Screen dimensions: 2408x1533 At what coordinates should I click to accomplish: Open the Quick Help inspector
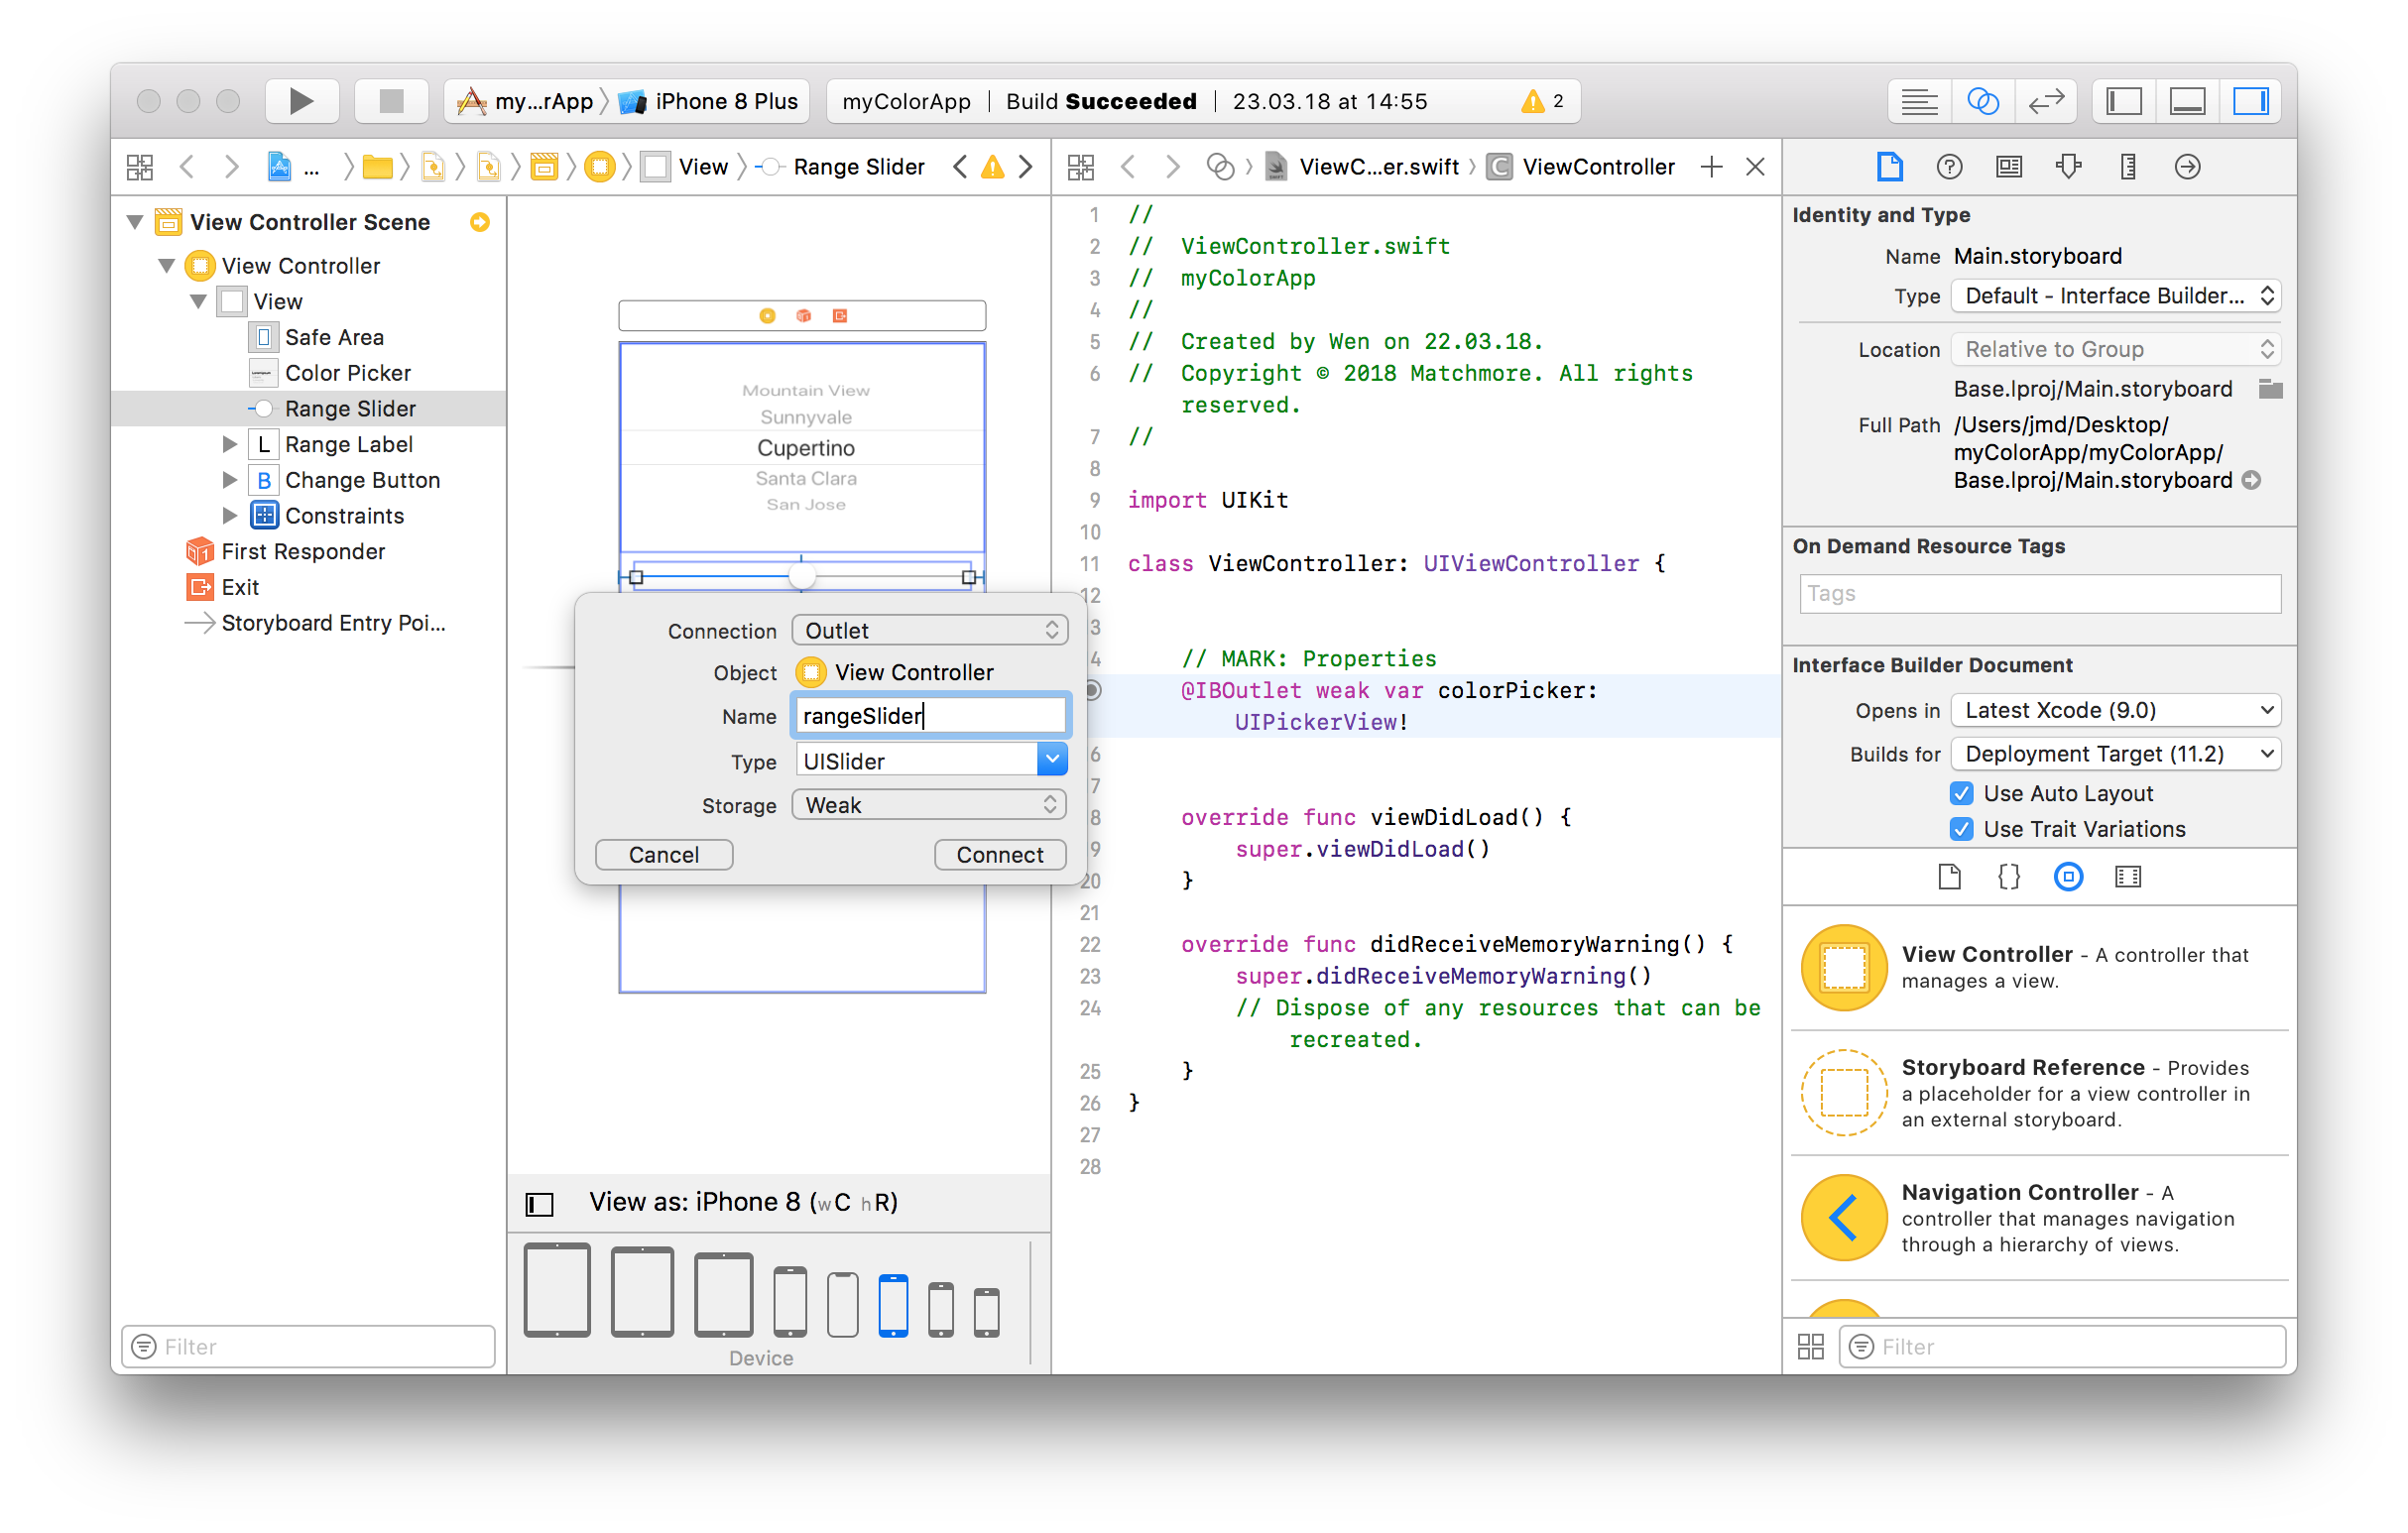click(x=1948, y=167)
